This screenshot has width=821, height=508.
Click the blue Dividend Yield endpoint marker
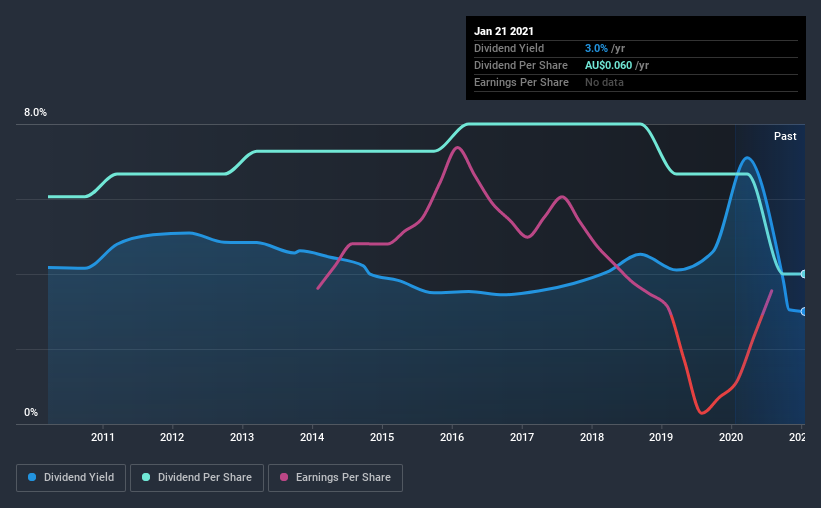(x=803, y=312)
